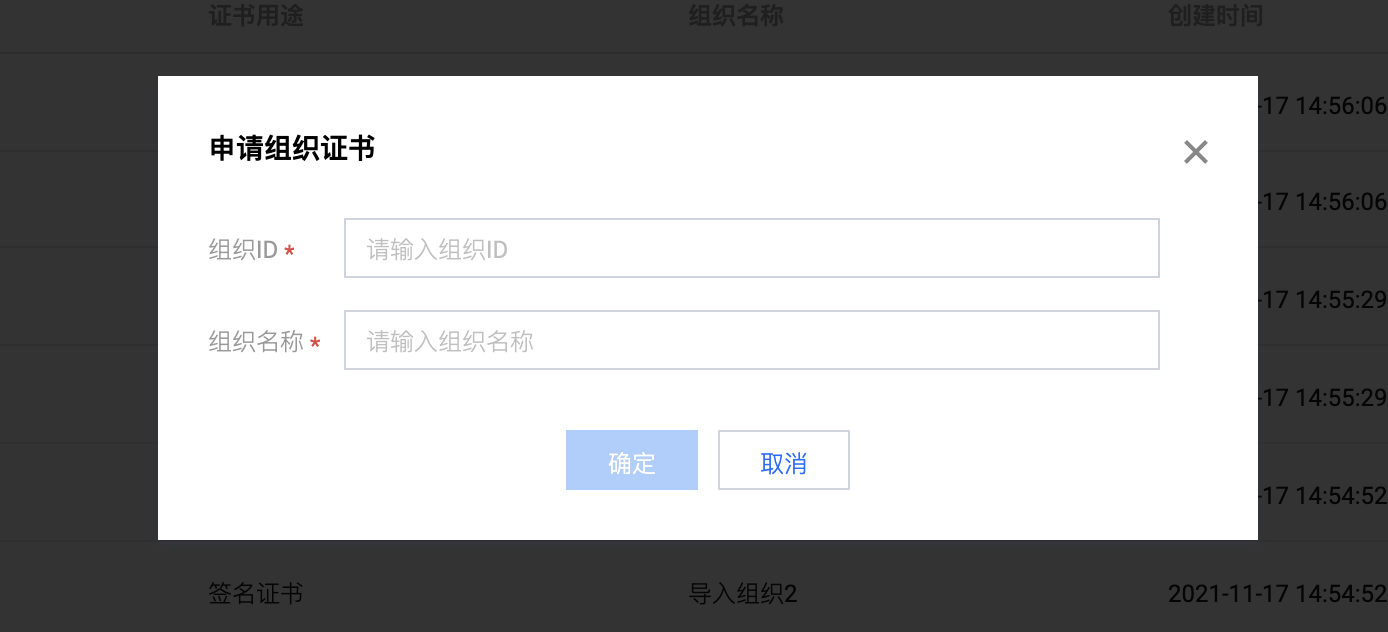Click the full 2021-11-17 14:54:52 timestamp
Viewport: 1388px width, 632px height.
[x=1277, y=594]
